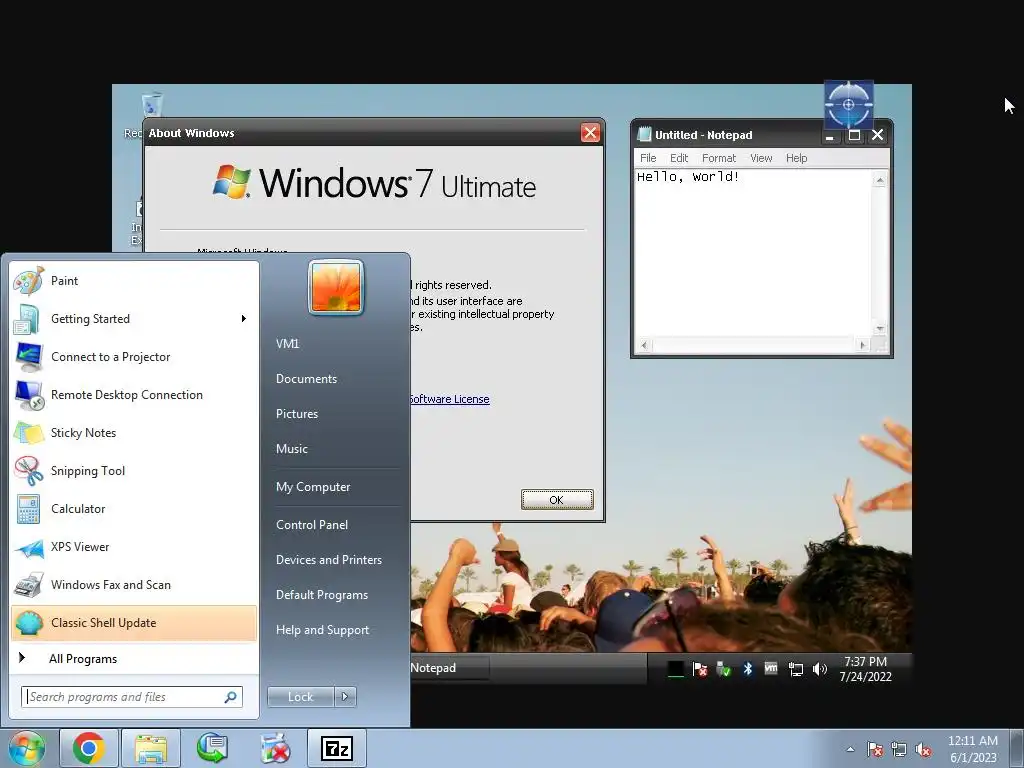Click the muted volume icon in outer tray

[923, 749]
